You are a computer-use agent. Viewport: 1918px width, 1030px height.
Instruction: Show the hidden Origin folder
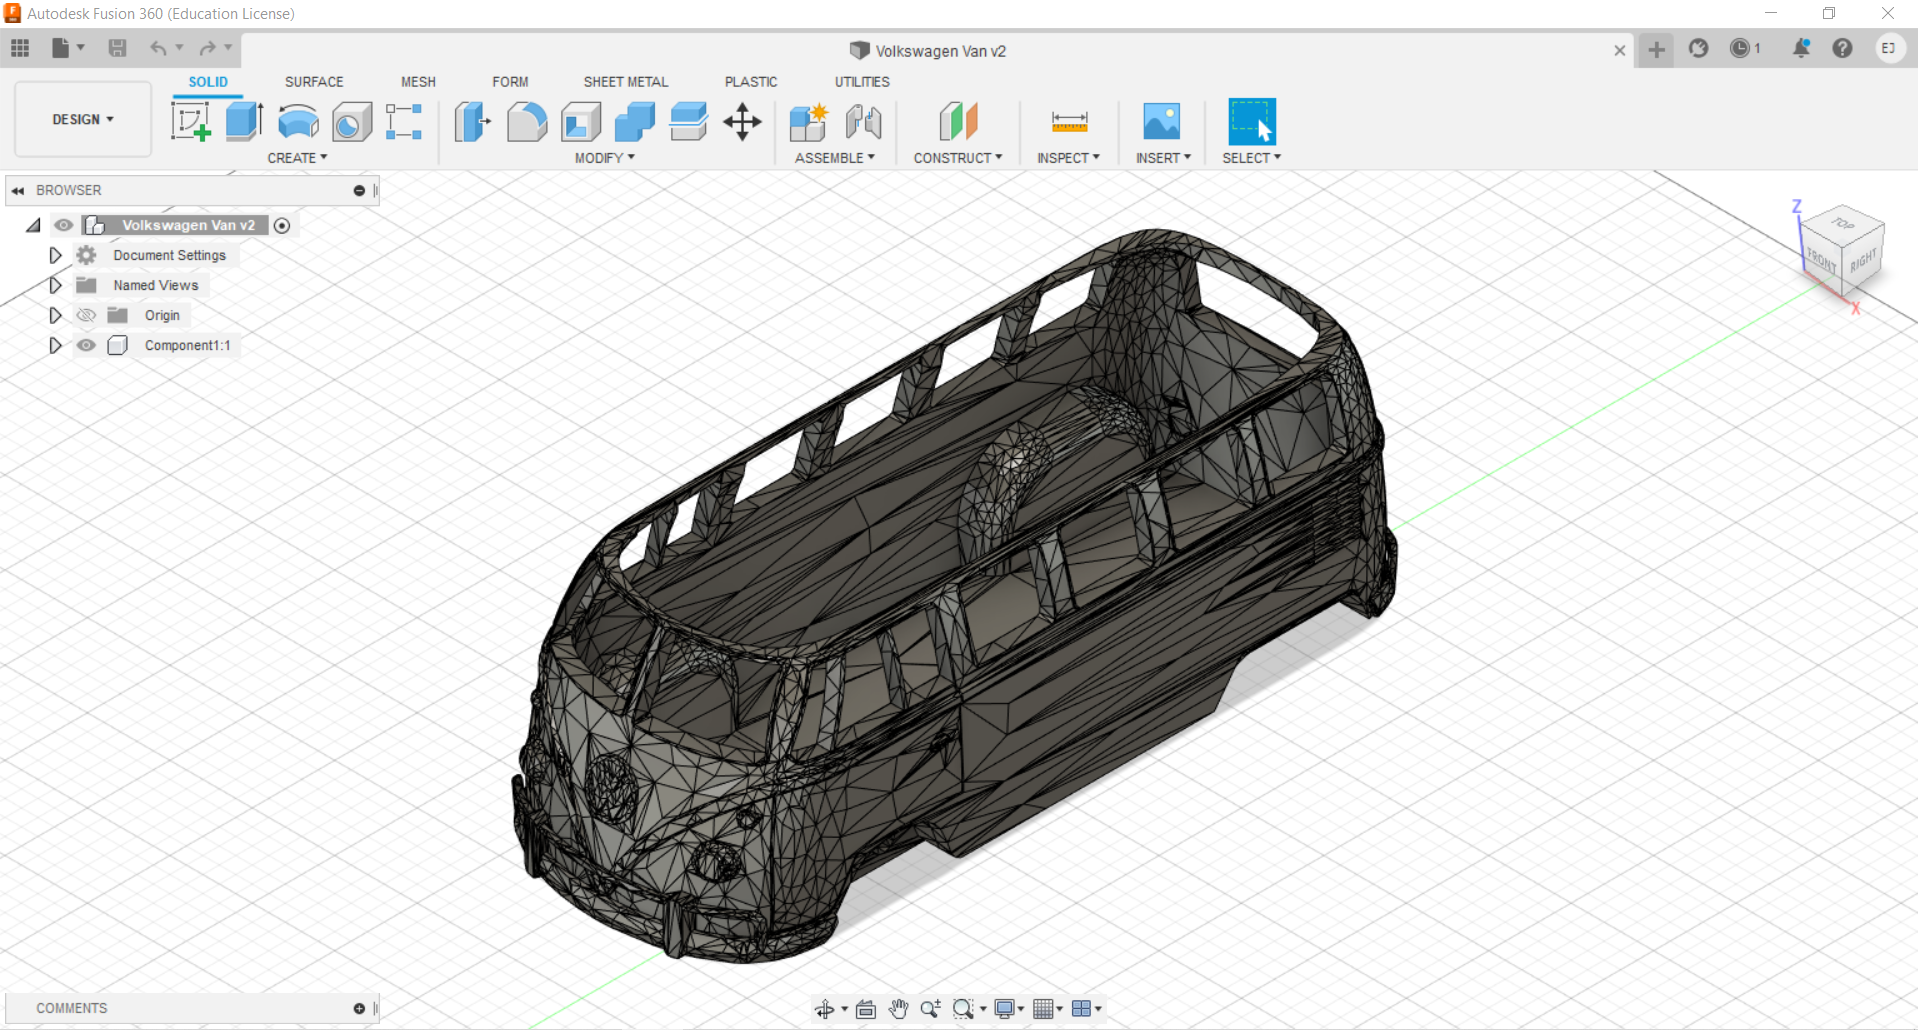(x=87, y=315)
